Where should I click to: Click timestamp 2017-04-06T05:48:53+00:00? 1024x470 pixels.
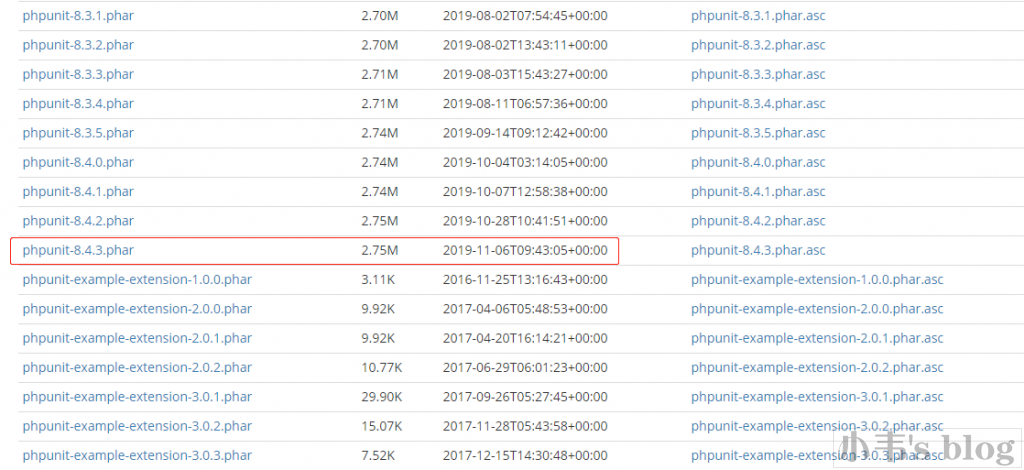coord(525,309)
